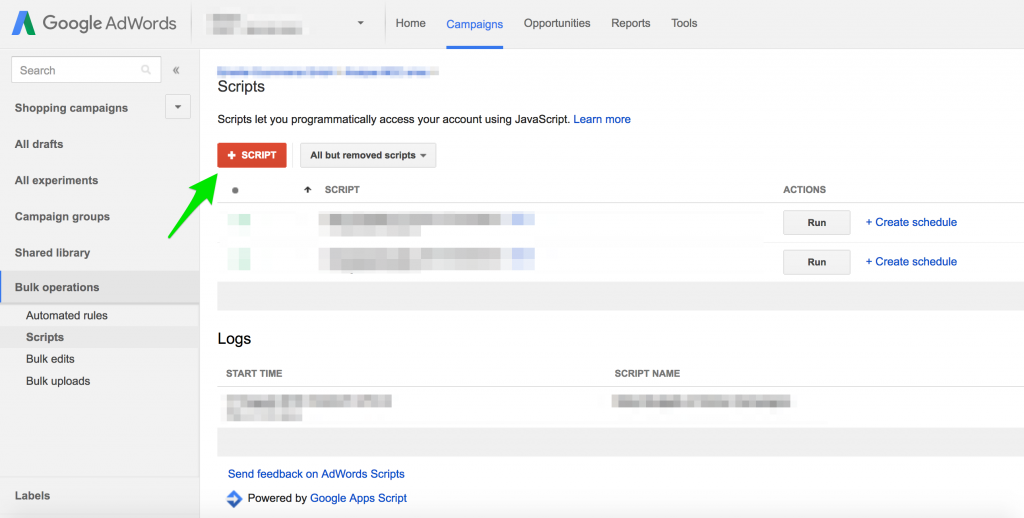The width and height of the screenshot is (1024, 518).
Task: Run the first script in the list
Action: point(816,222)
